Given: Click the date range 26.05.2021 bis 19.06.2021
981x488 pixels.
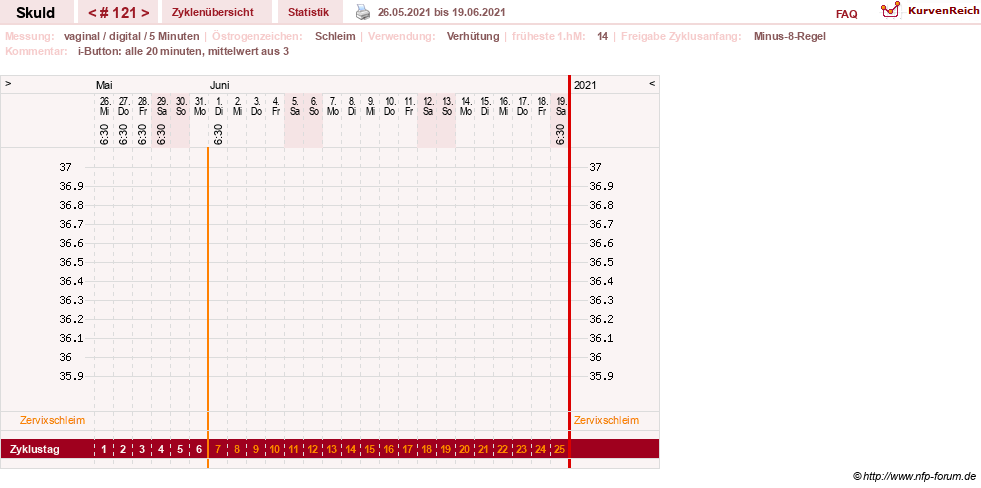Looking at the screenshot, I should pyautogui.click(x=442, y=13).
